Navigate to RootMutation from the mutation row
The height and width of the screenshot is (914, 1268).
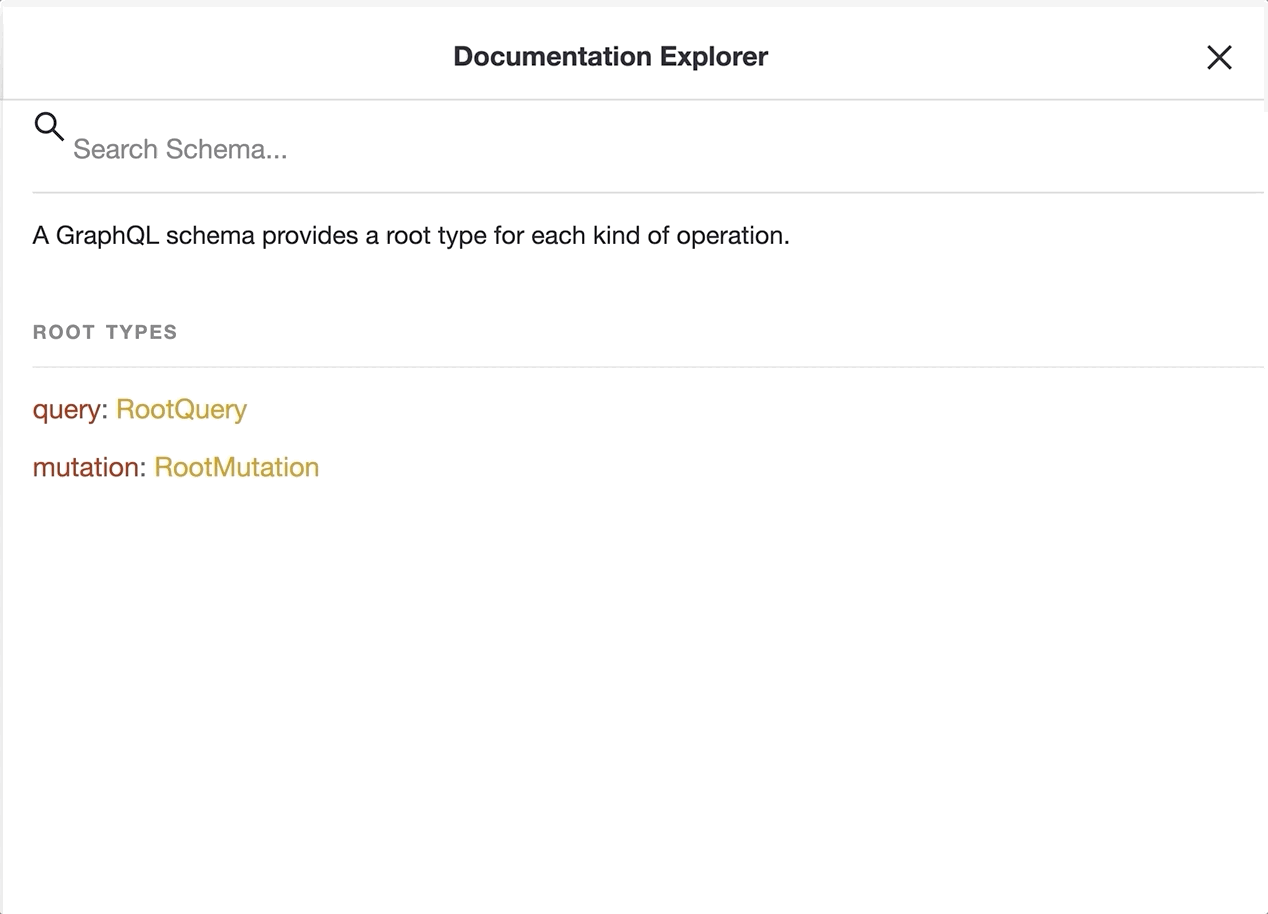(236, 467)
